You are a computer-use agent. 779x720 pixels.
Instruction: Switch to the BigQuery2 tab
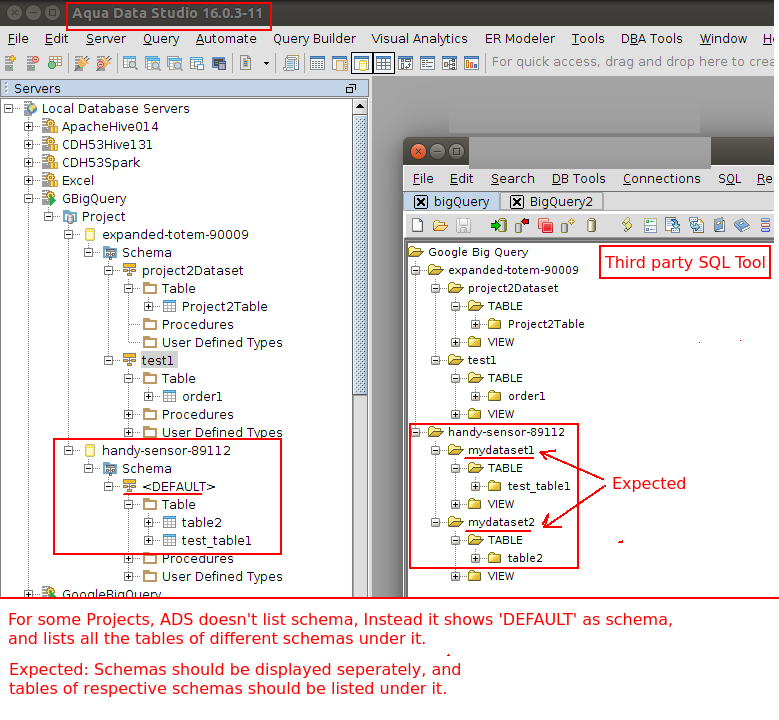(x=561, y=202)
